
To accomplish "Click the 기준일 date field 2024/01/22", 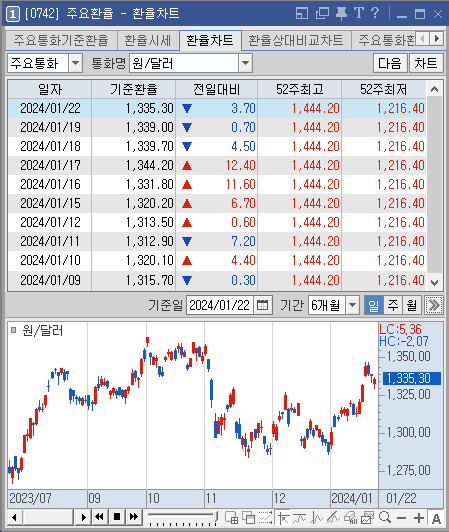I will click(219, 305).
